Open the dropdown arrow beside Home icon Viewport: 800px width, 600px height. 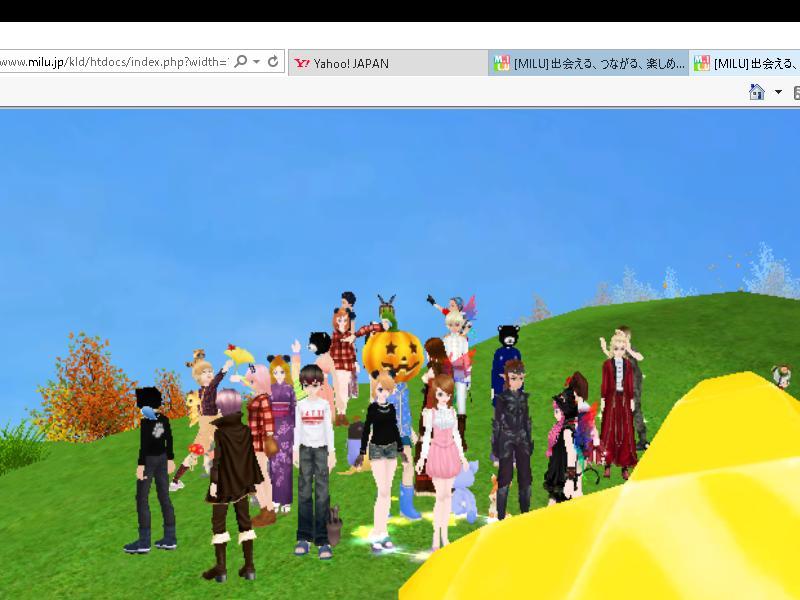click(778, 92)
